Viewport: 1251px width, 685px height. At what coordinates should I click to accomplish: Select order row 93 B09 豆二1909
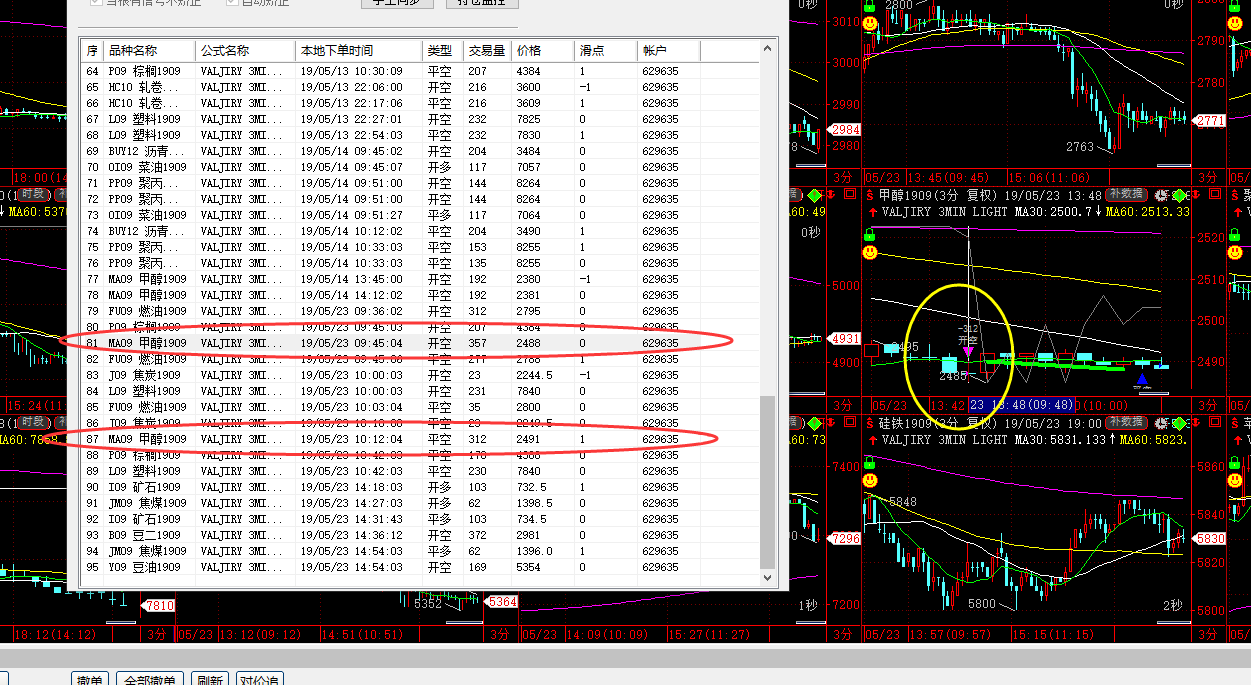tap(421, 535)
